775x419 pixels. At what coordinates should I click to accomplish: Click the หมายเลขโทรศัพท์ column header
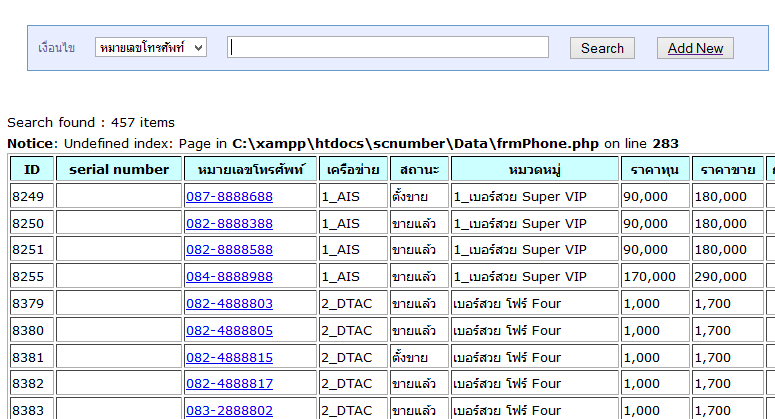point(251,169)
